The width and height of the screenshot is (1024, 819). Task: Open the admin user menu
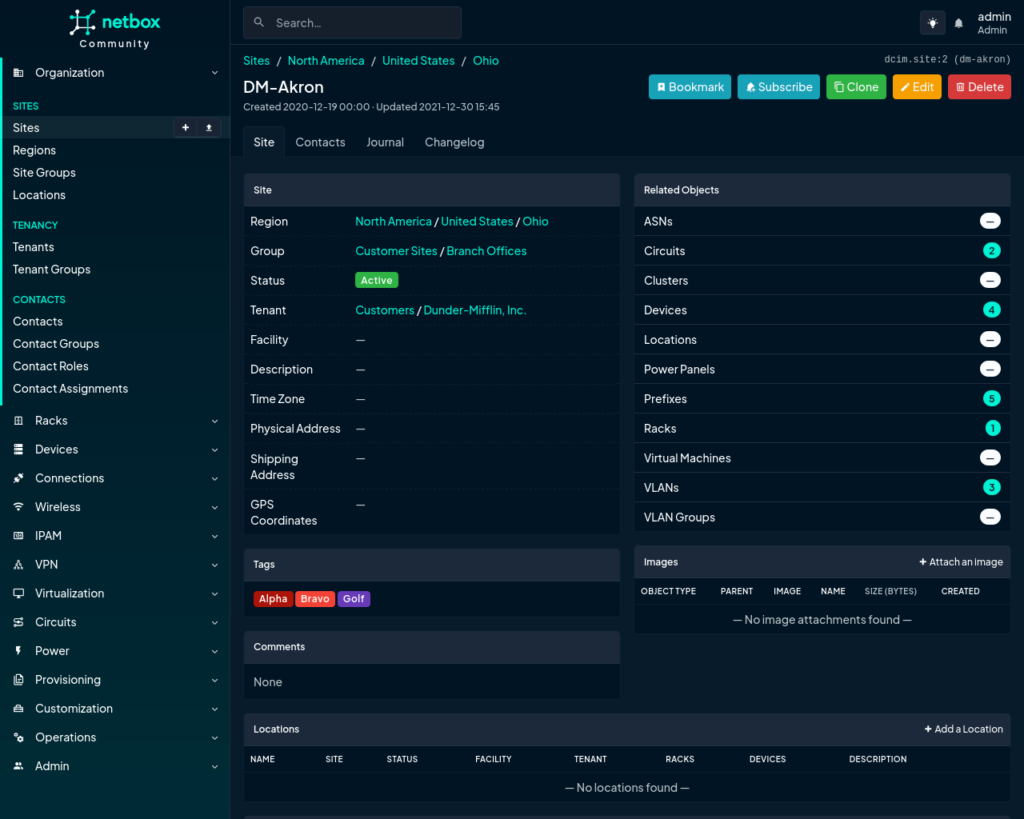tap(993, 23)
